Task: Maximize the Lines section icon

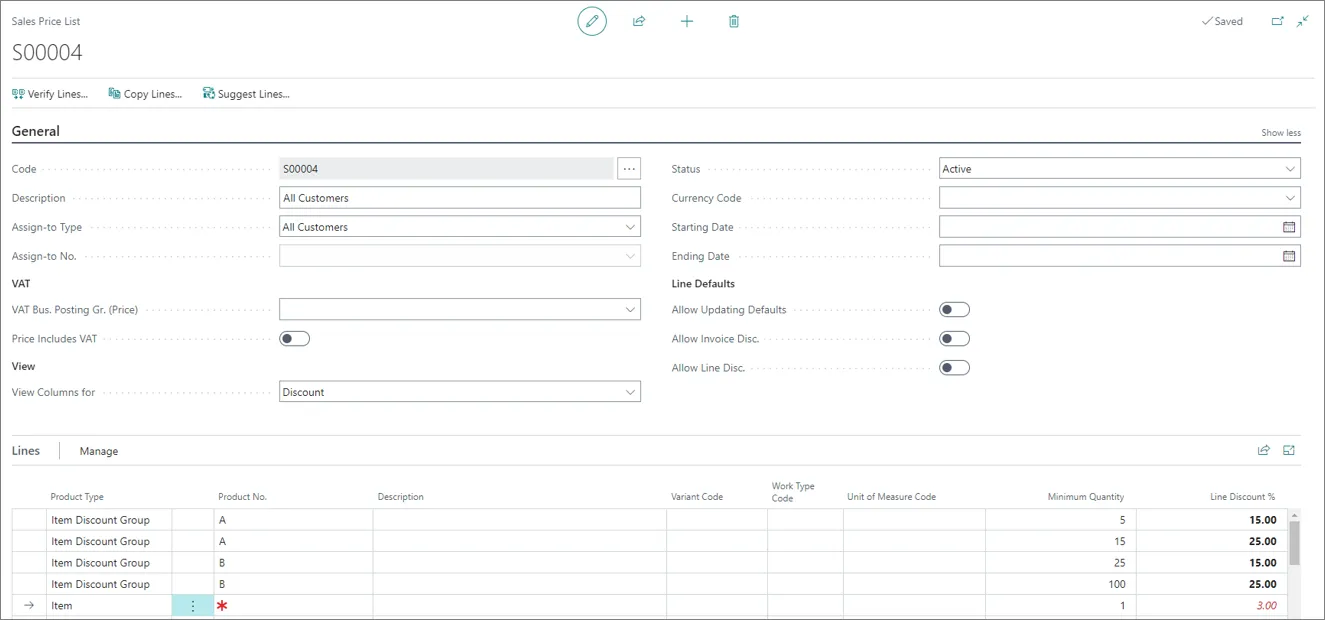Action: 1289,451
